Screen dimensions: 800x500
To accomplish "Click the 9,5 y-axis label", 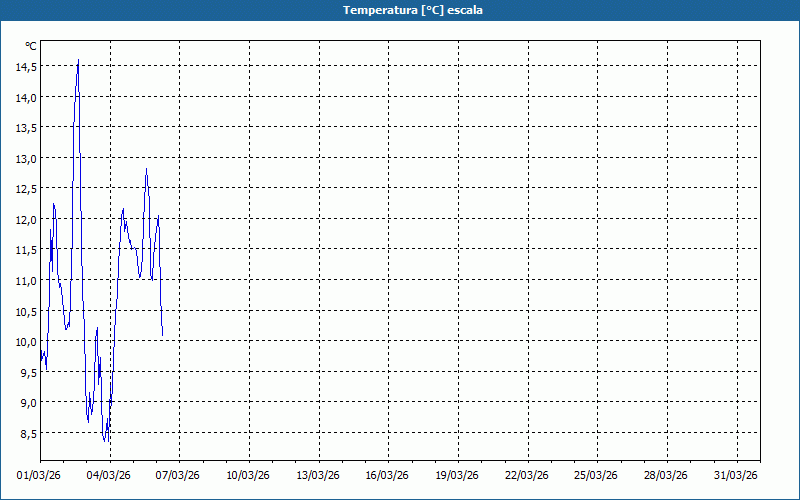I will (28, 372).
